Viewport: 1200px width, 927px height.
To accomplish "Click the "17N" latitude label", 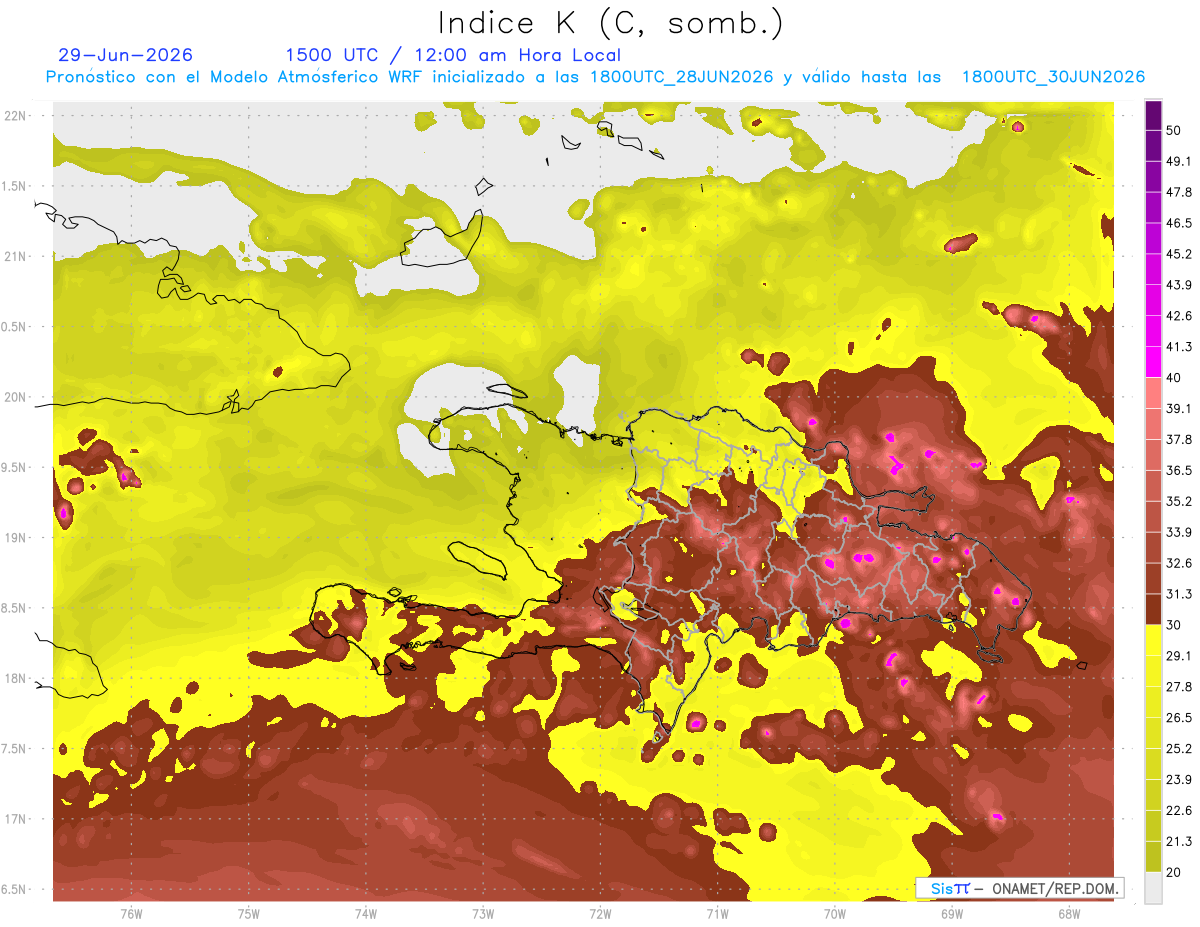I will click(x=16, y=819).
